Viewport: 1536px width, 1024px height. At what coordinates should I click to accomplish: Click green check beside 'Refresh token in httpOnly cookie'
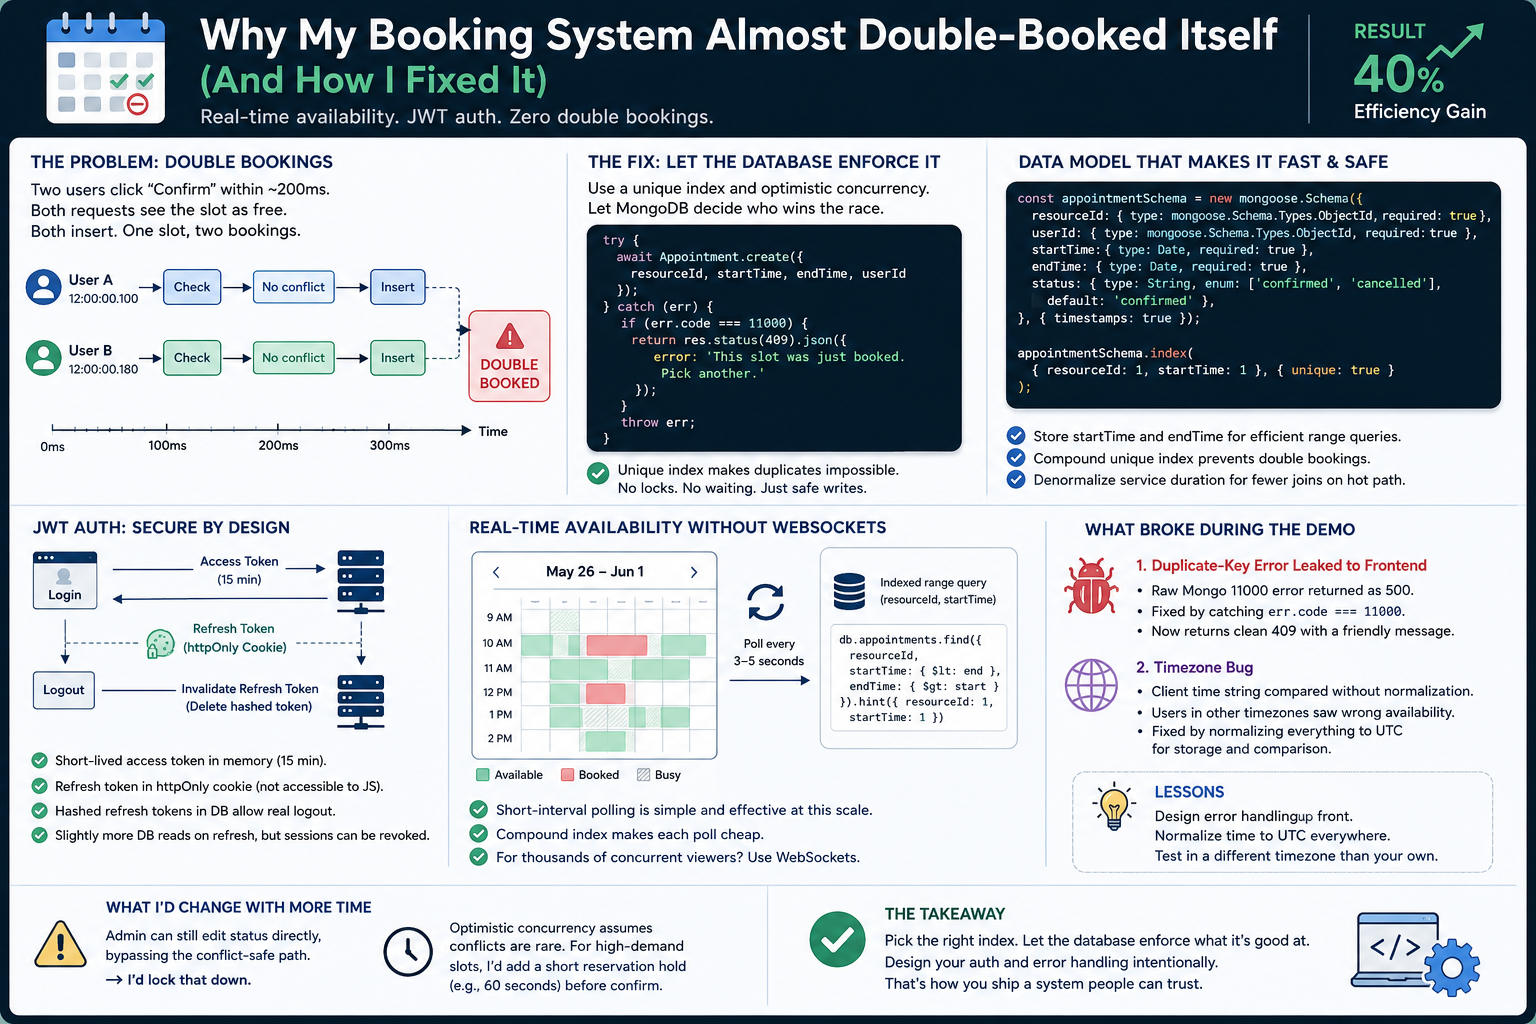point(40,786)
